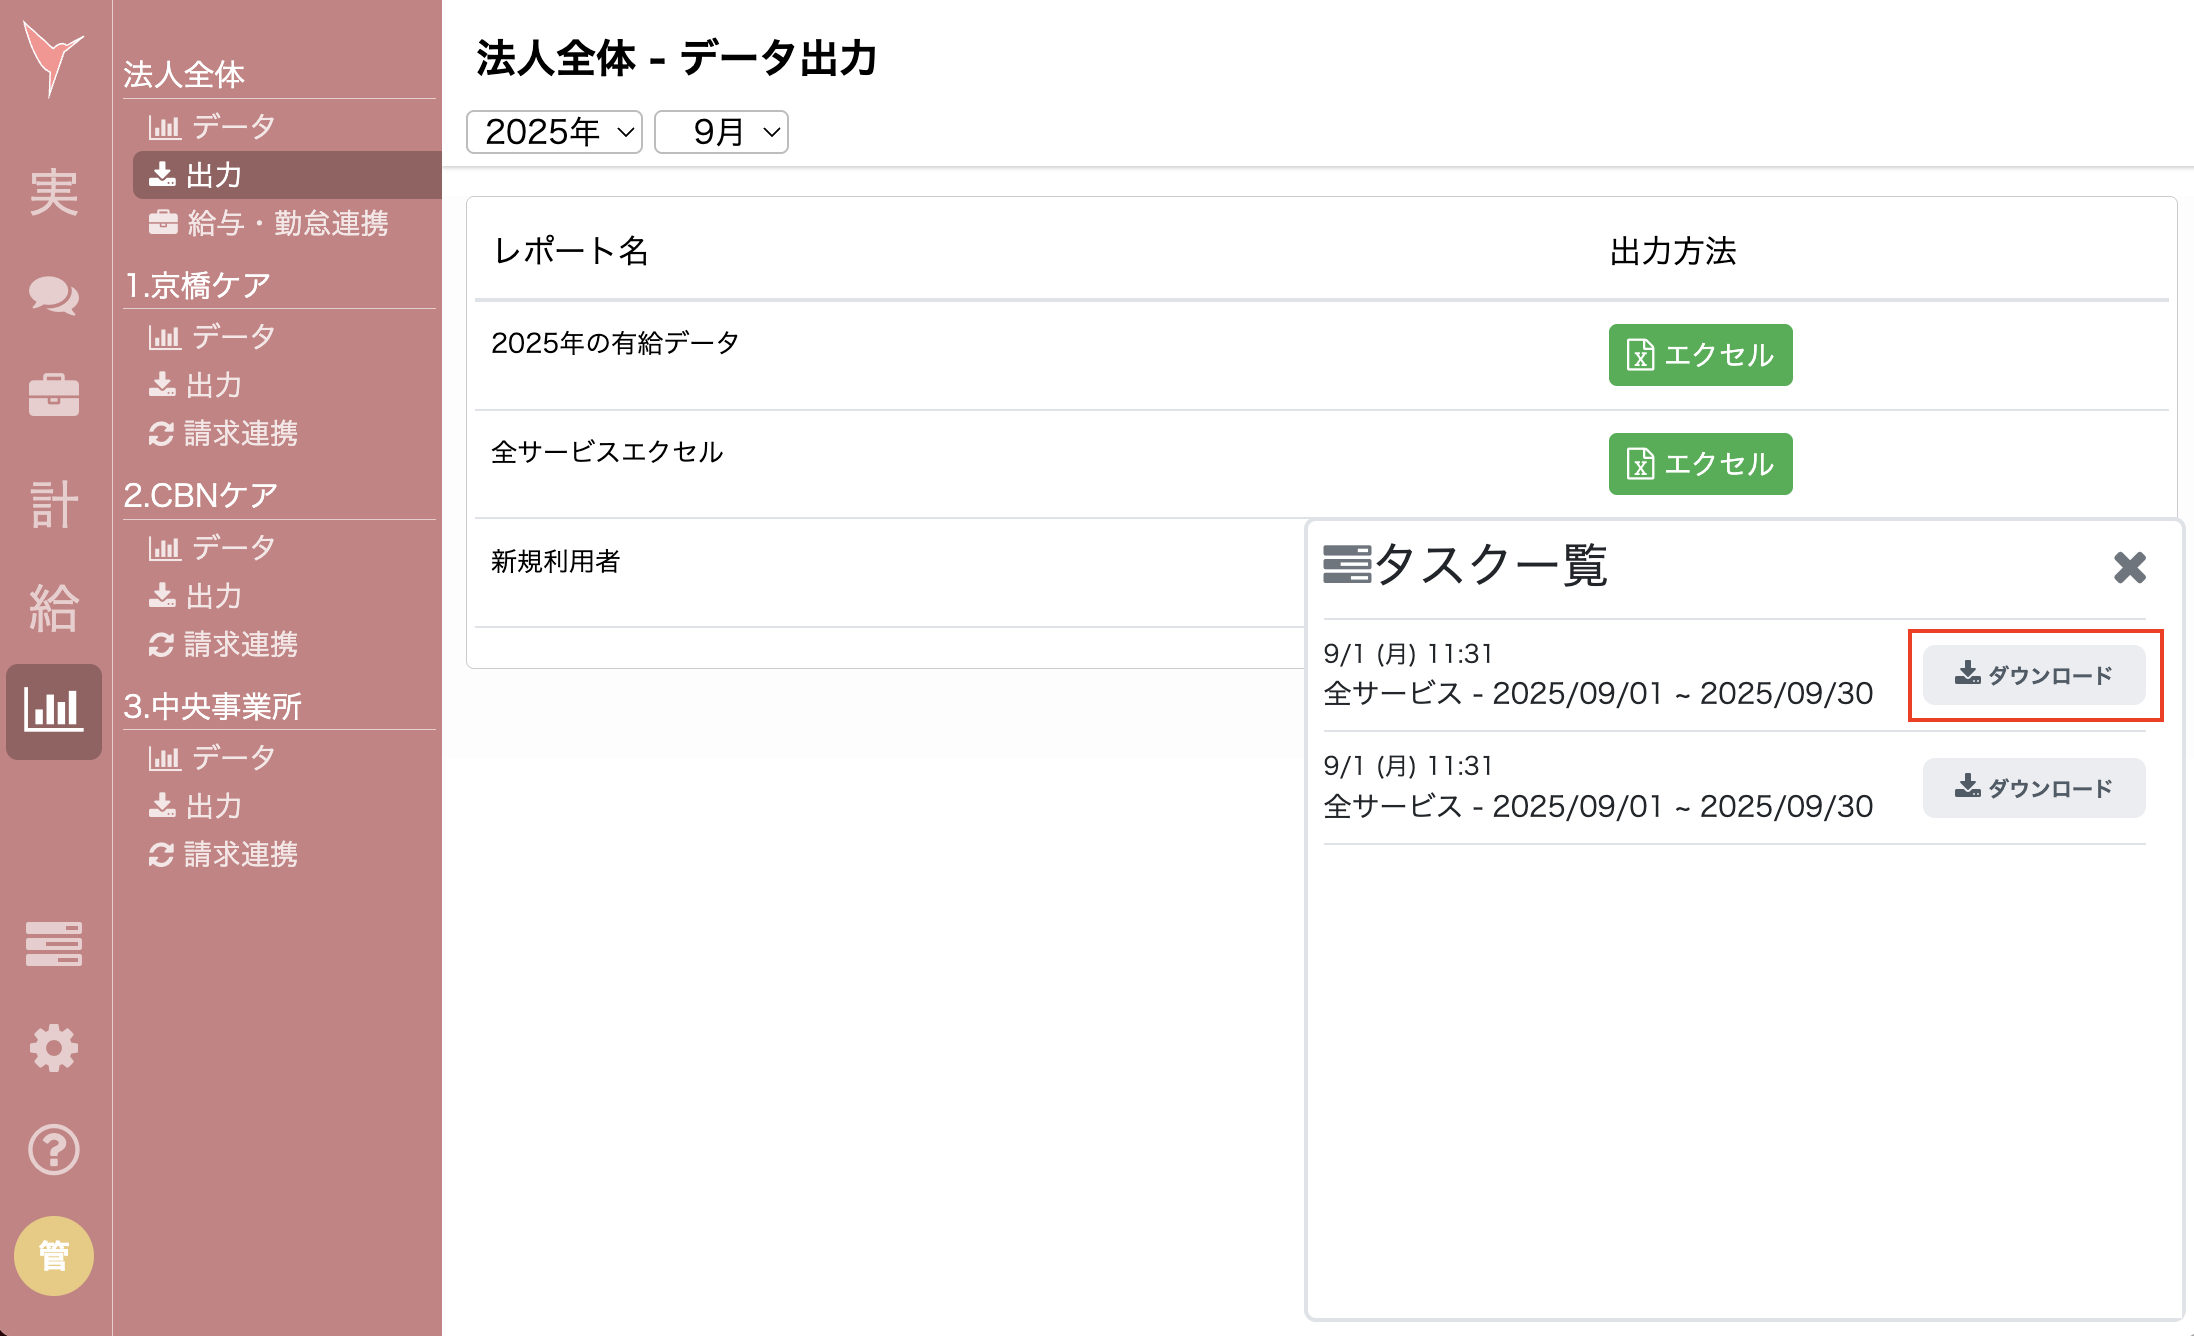Select the 計 icon in the sidebar
The image size is (2194, 1336).
pyautogui.click(x=54, y=504)
